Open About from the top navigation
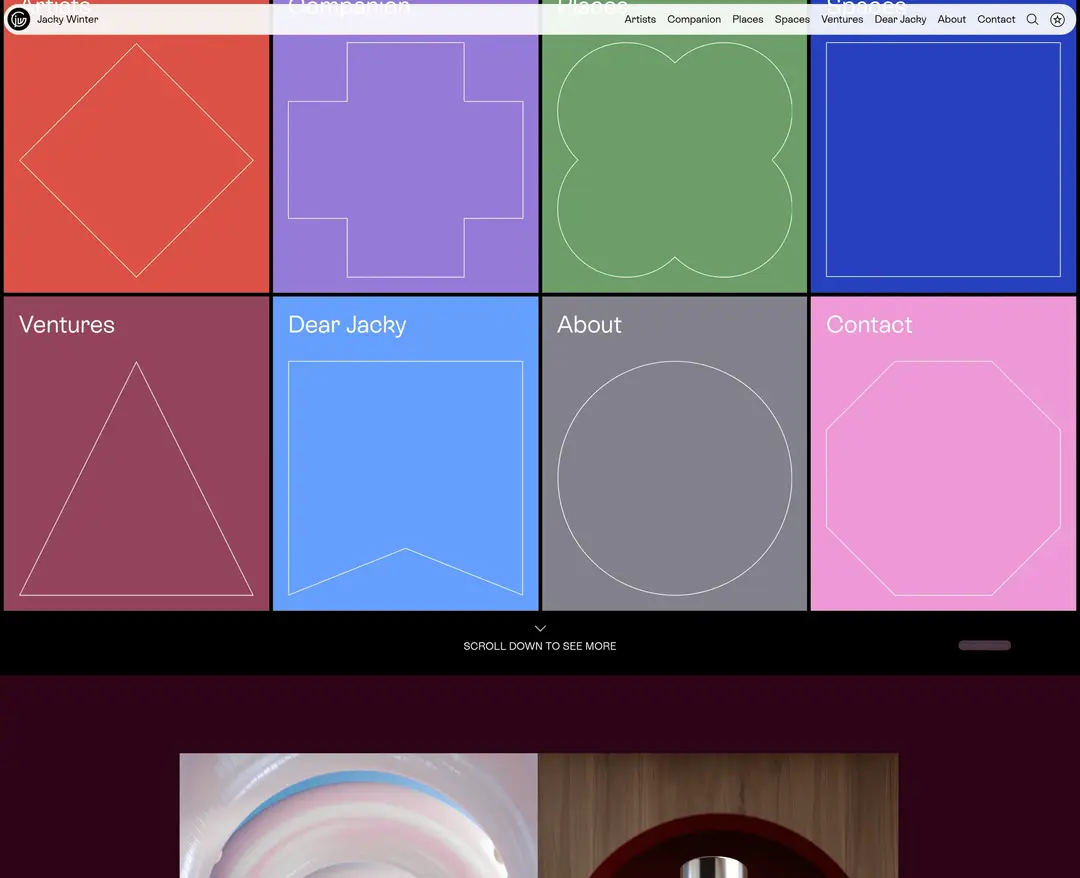The width and height of the screenshot is (1080, 878). 951,19
